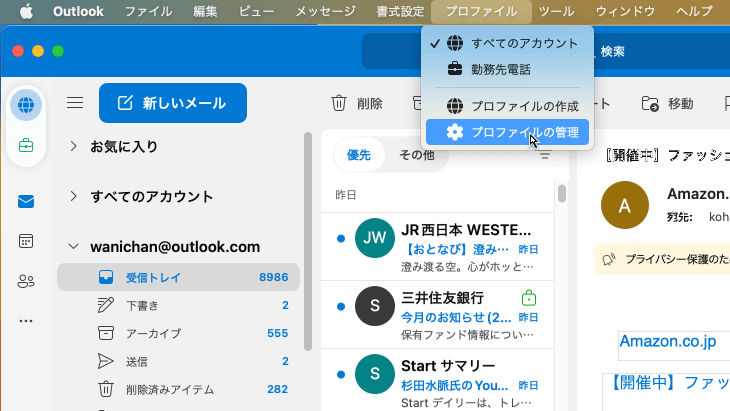Click the privacy protection notice icon
Screen dimensions: 730x411
[x=609, y=259]
